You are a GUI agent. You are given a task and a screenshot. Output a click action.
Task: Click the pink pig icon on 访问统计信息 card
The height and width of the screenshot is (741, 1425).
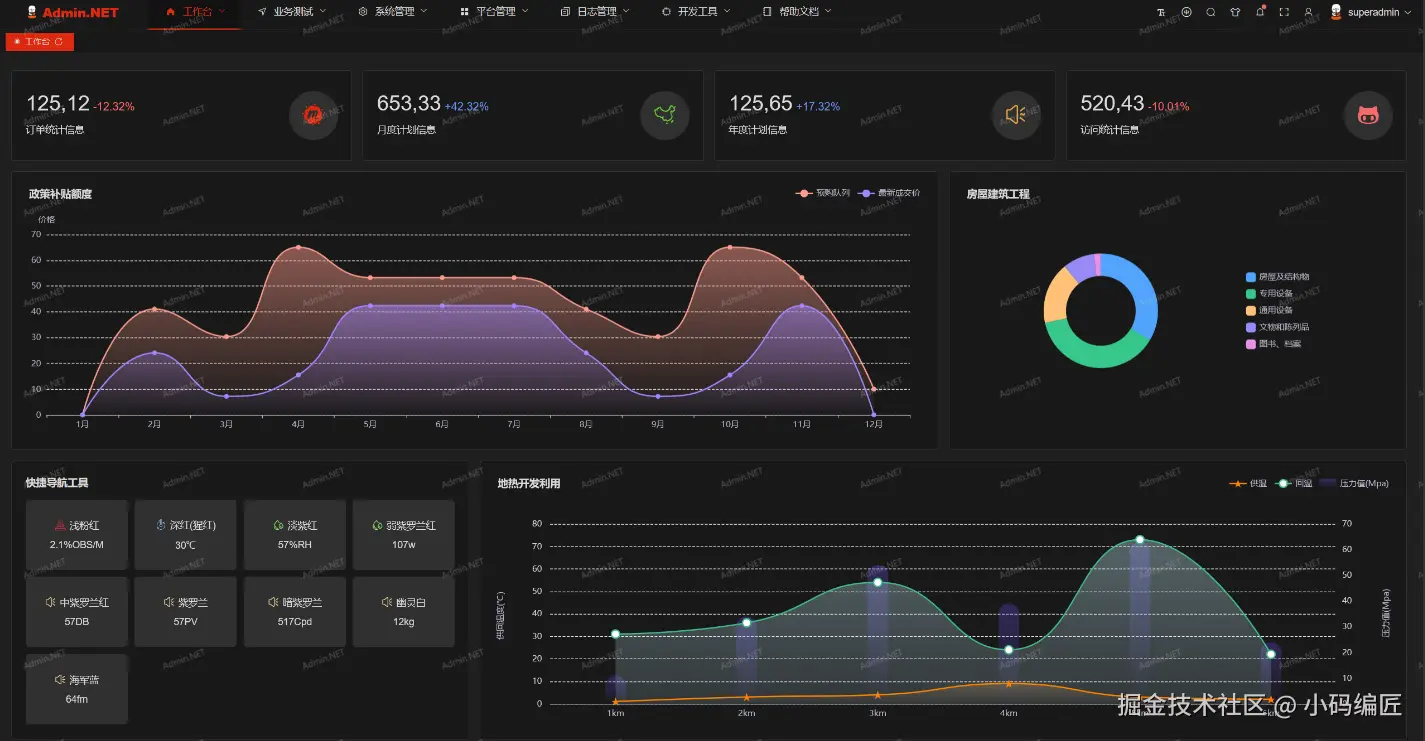tap(1368, 116)
